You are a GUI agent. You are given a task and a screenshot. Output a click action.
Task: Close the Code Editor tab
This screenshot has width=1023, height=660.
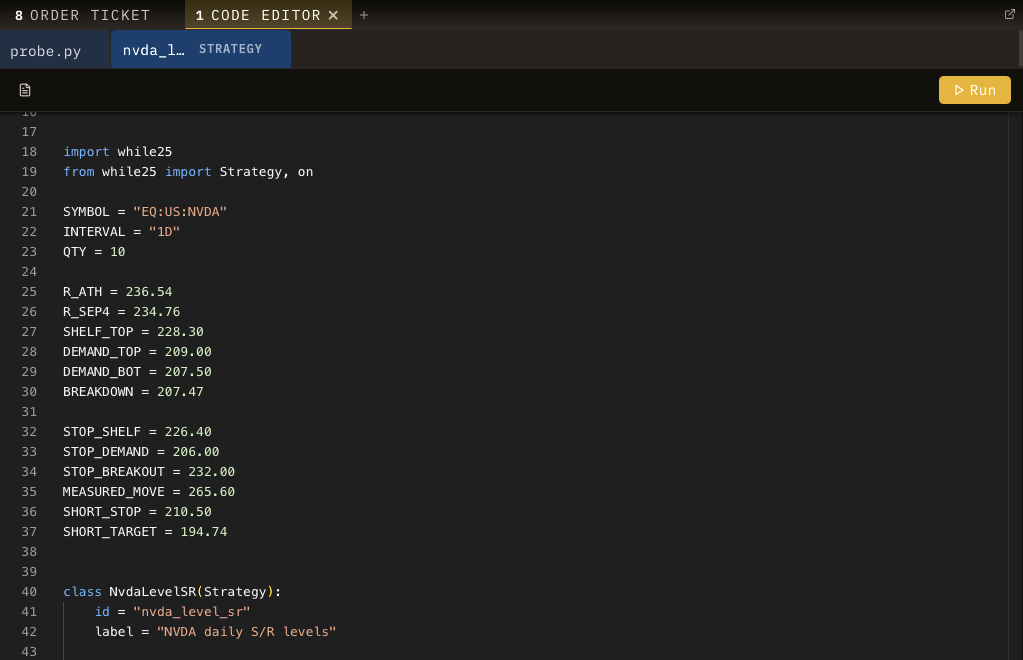point(333,15)
